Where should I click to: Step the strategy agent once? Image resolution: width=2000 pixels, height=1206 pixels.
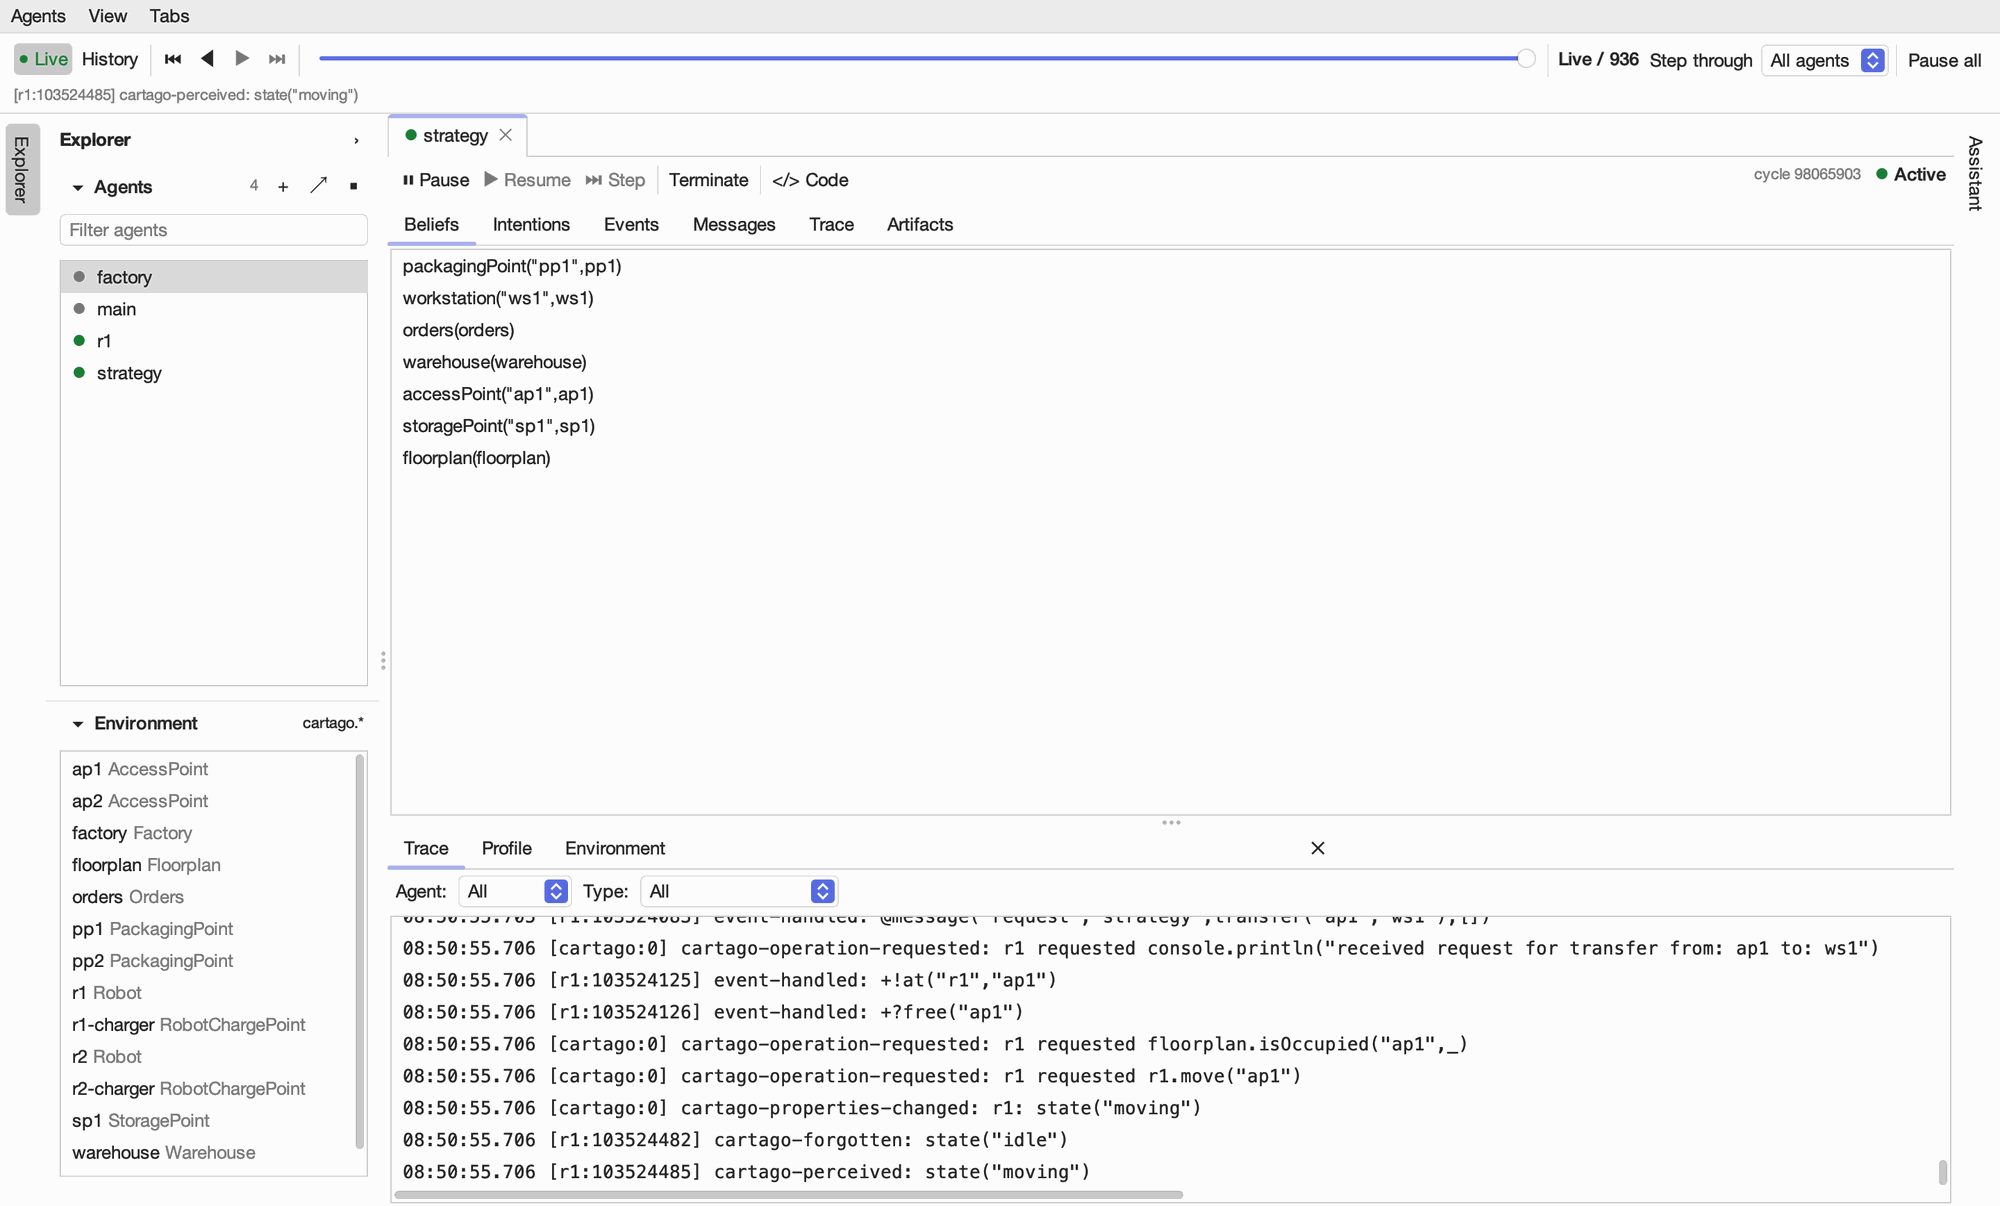coord(615,180)
